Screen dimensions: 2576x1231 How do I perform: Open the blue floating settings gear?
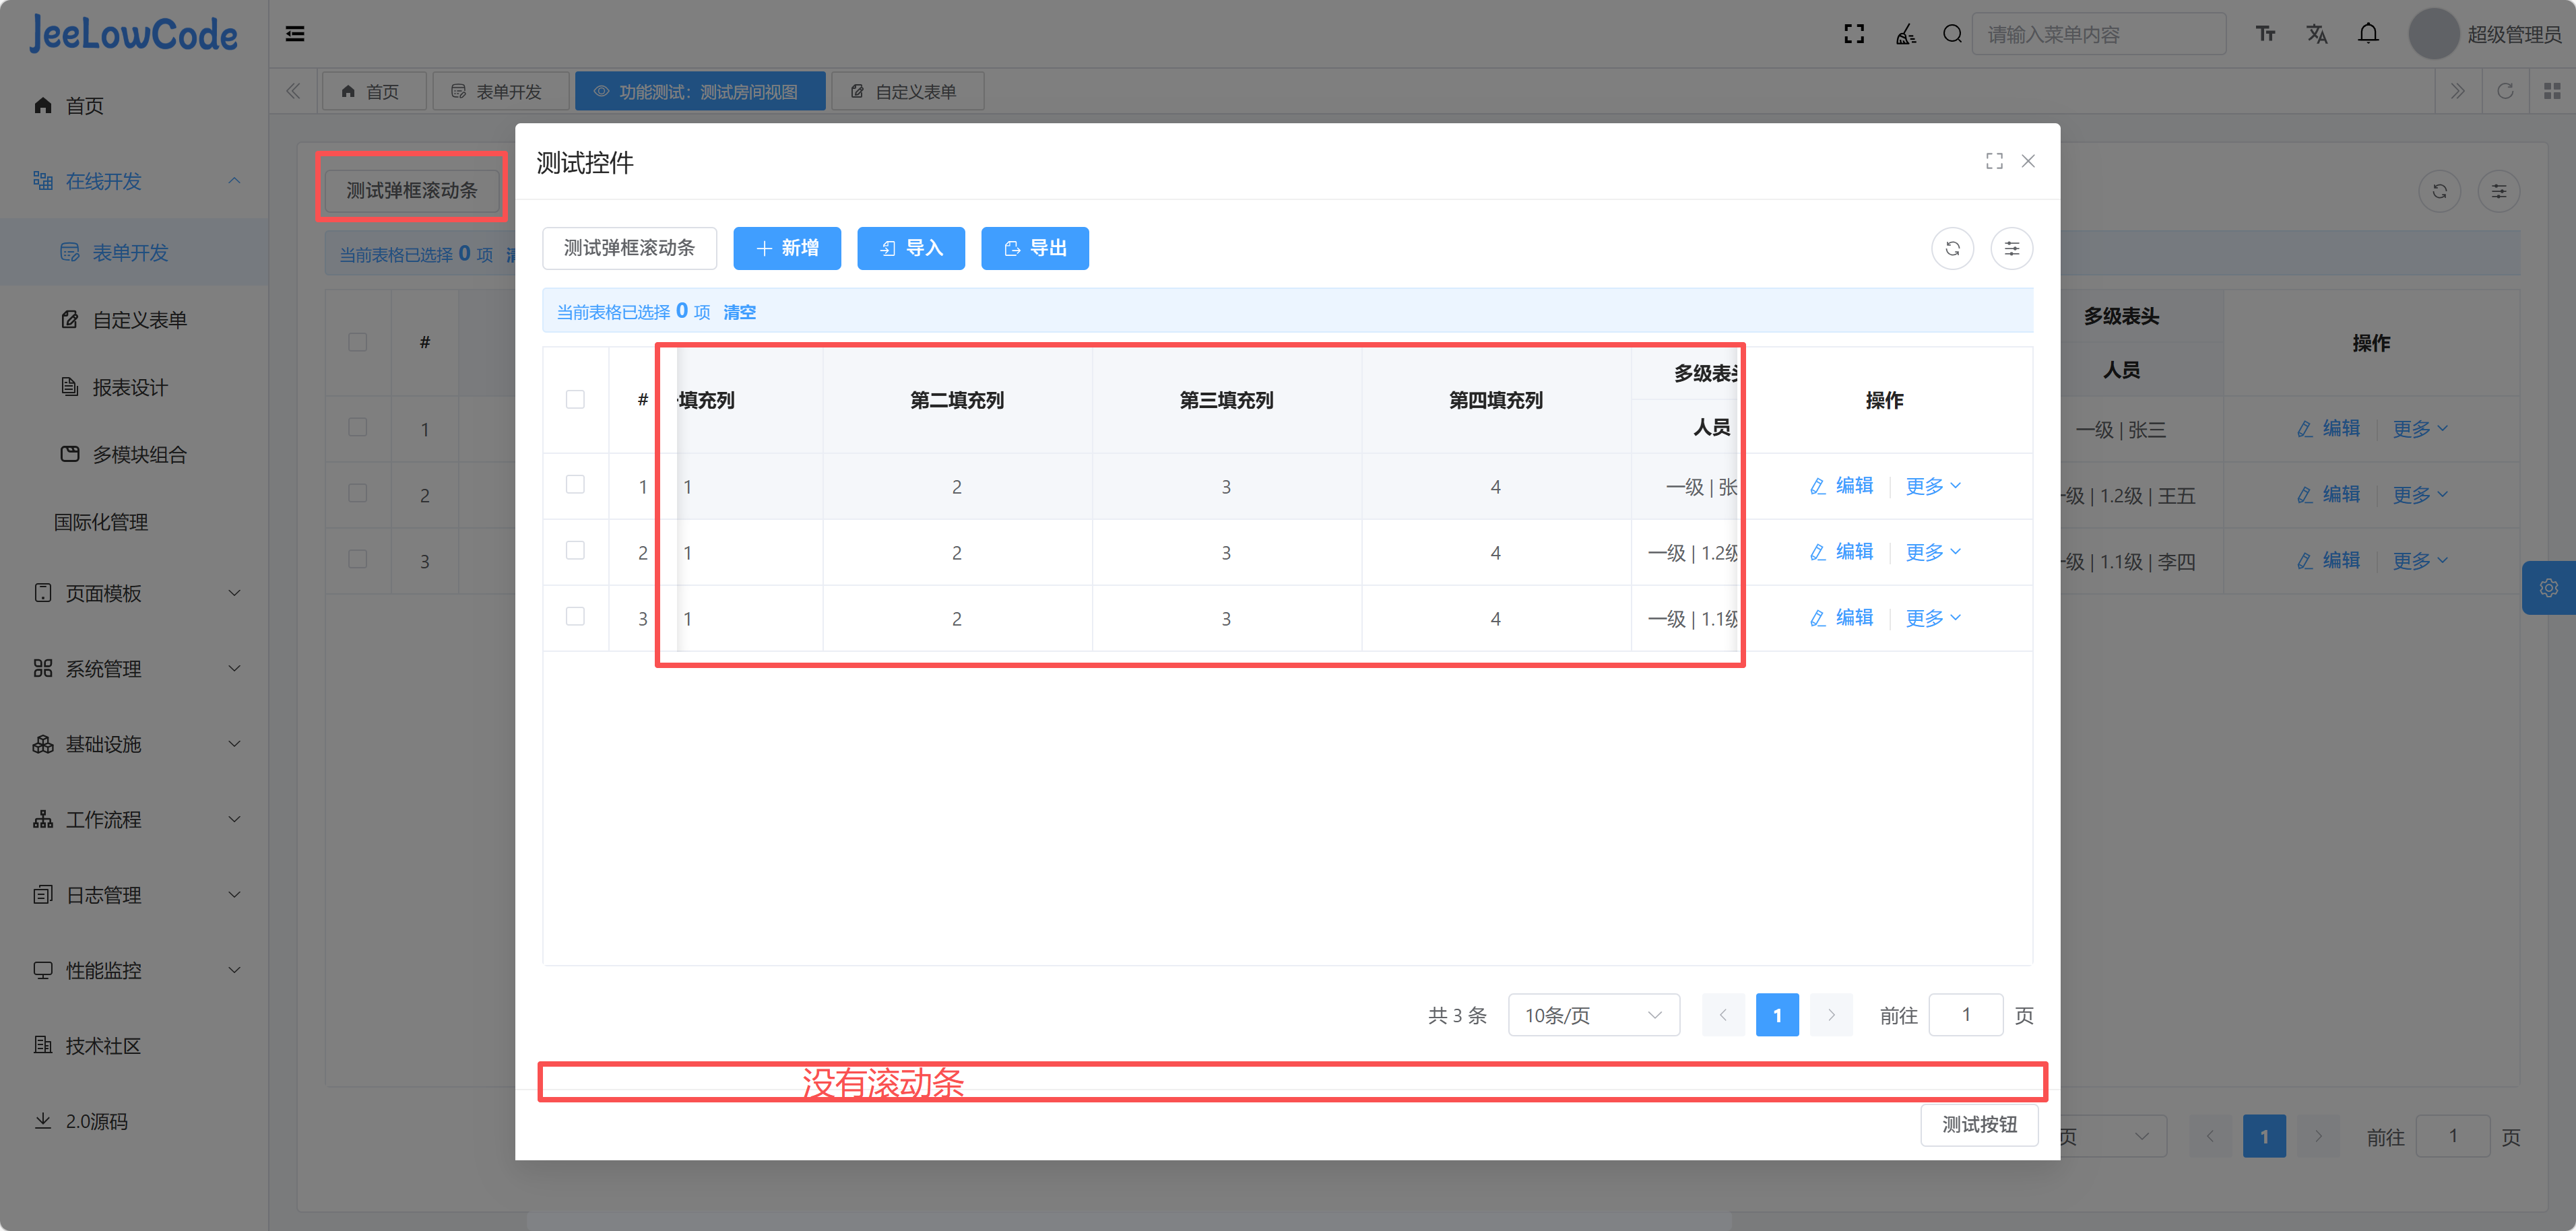(2548, 588)
